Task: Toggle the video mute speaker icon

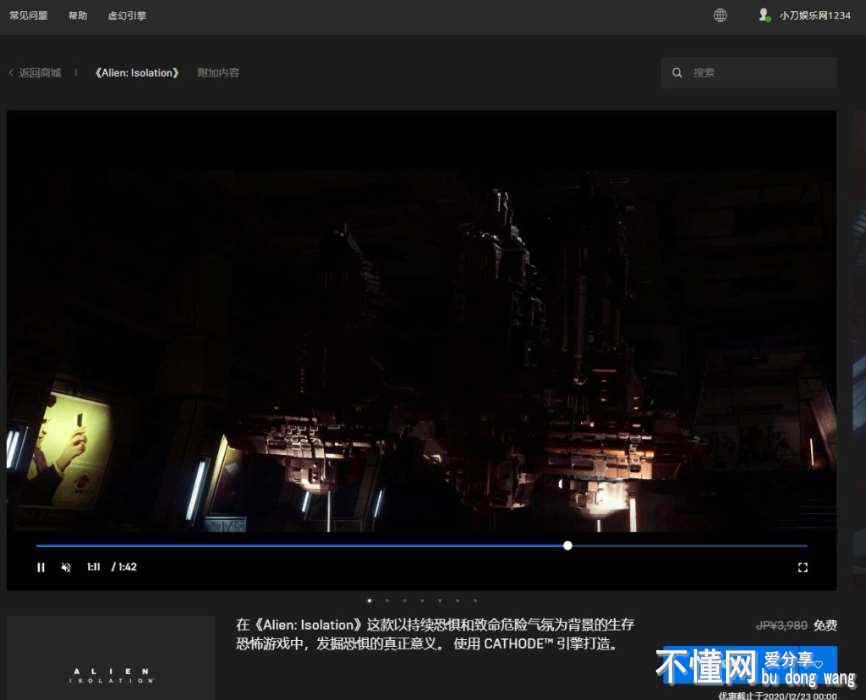Action: [x=66, y=567]
